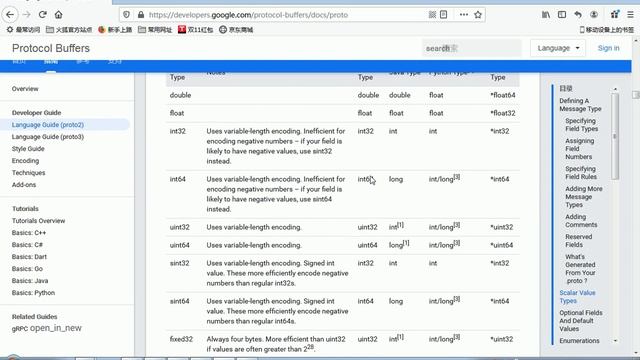Open Basics: Java tutorial
Viewport: 640px width, 360px height.
point(30,281)
